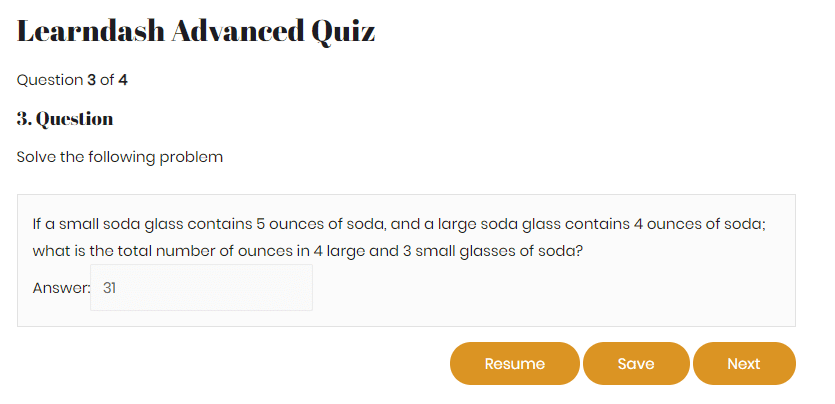
Task: Click the word 'Advanced' in the title
Action: (x=237, y=31)
